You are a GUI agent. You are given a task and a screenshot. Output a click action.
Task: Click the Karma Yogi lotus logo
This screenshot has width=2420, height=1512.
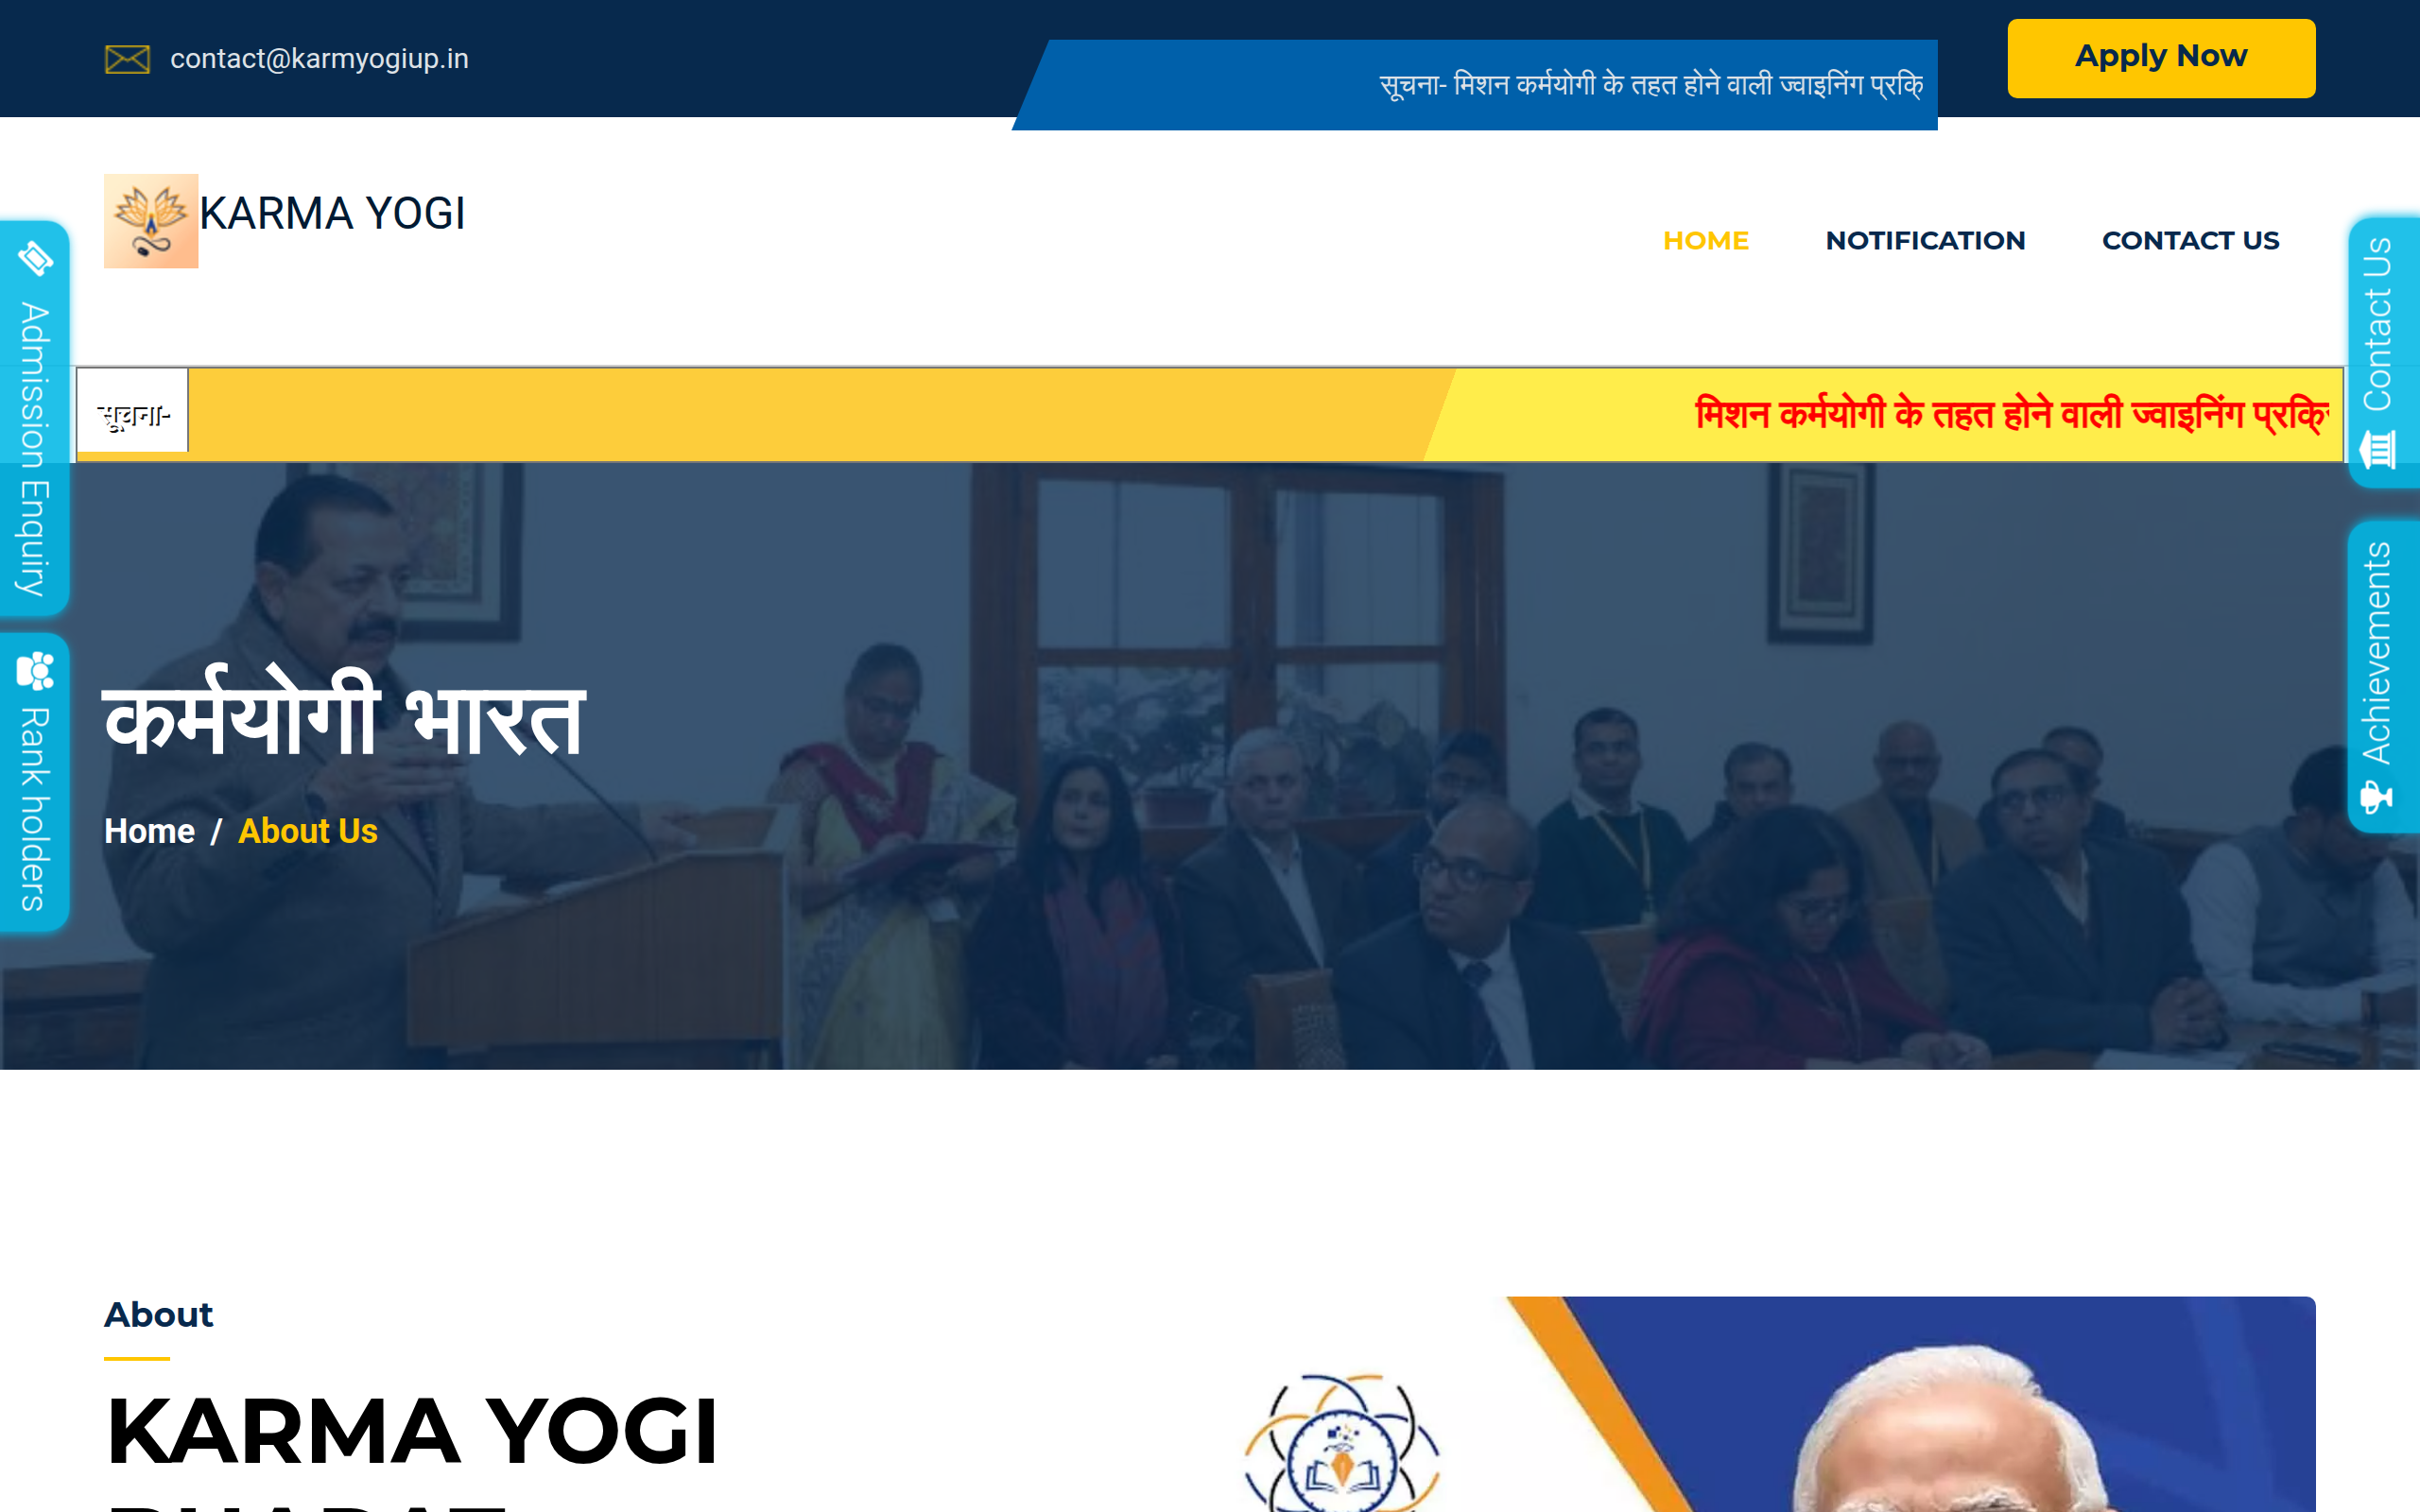[x=151, y=221]
